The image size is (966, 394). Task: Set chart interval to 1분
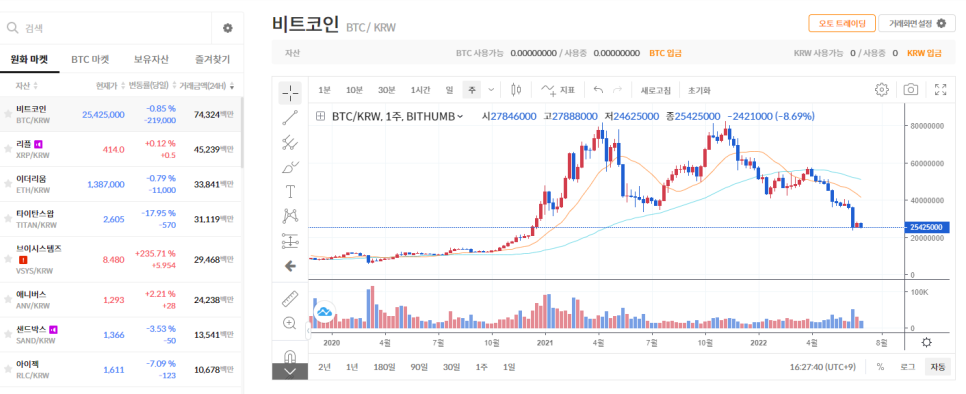[x=324, y=90]
